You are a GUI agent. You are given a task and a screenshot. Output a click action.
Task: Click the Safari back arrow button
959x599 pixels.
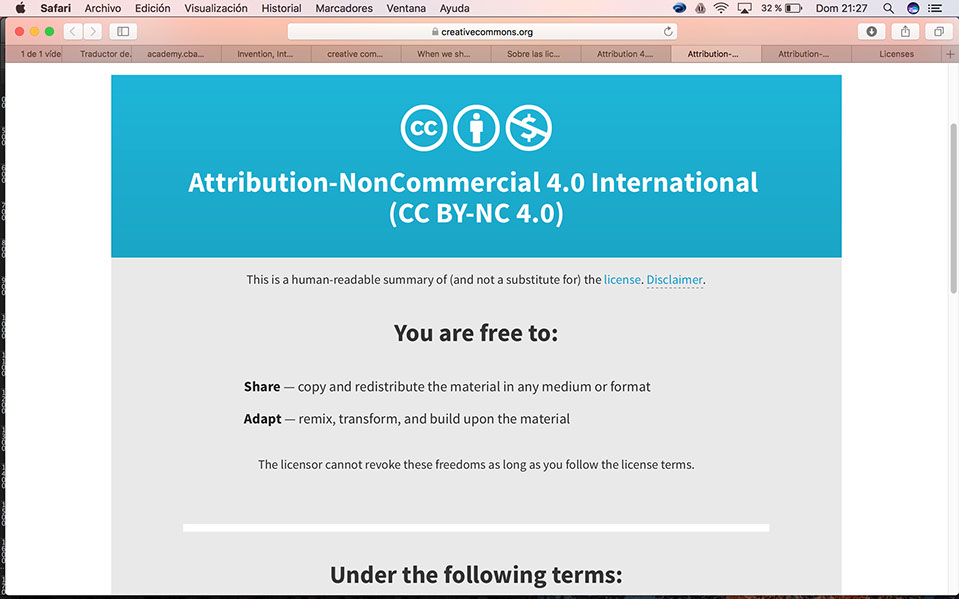tap(73, 31)
